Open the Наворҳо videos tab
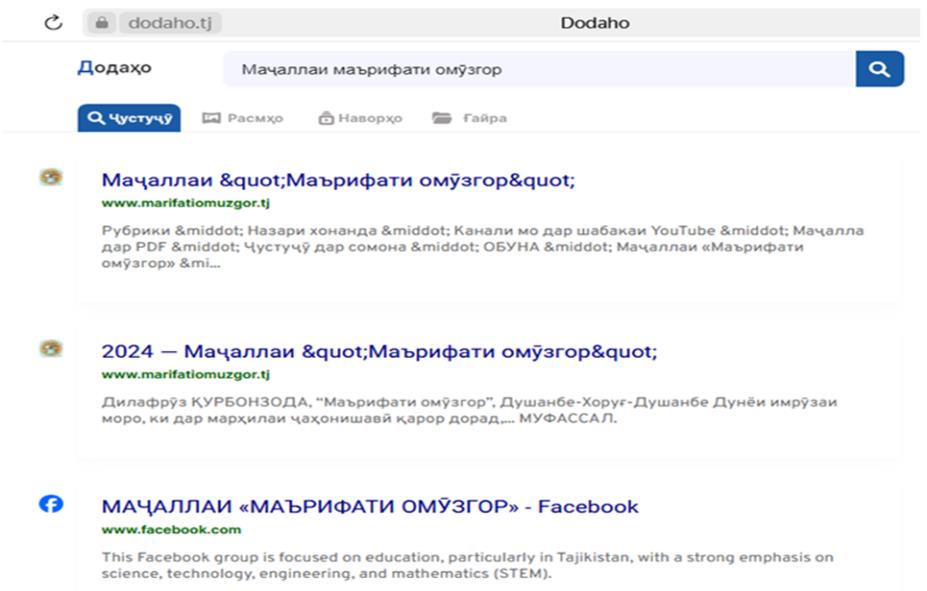Image resolution: width=927 pixels, height=591 pixels. coord(360,118)
